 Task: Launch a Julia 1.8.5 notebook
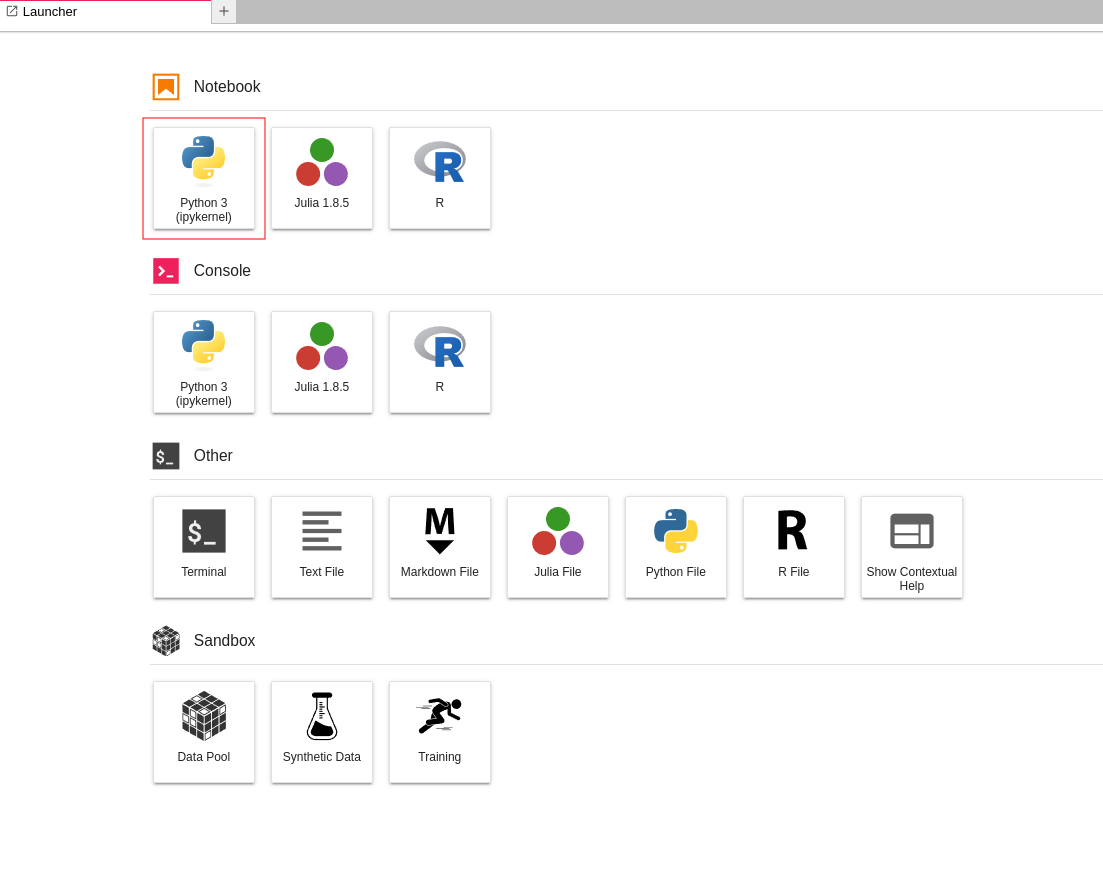(322, 178)
